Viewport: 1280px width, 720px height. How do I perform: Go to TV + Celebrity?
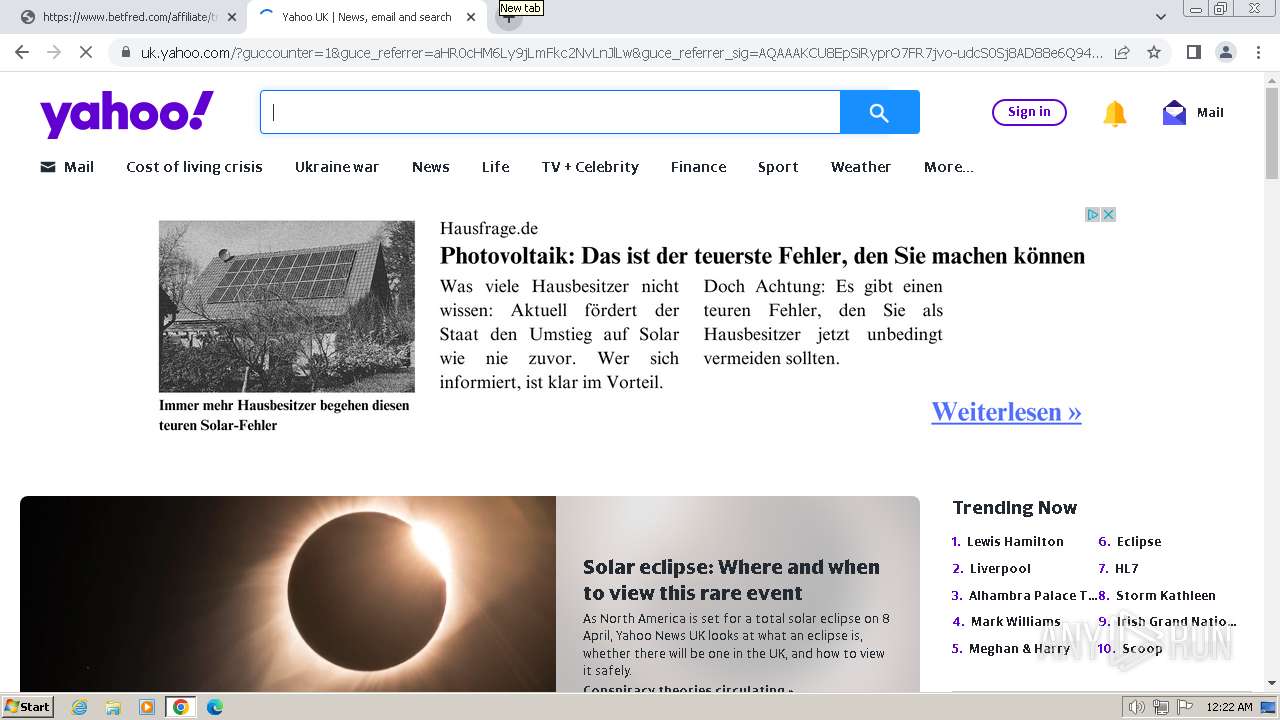590,167
